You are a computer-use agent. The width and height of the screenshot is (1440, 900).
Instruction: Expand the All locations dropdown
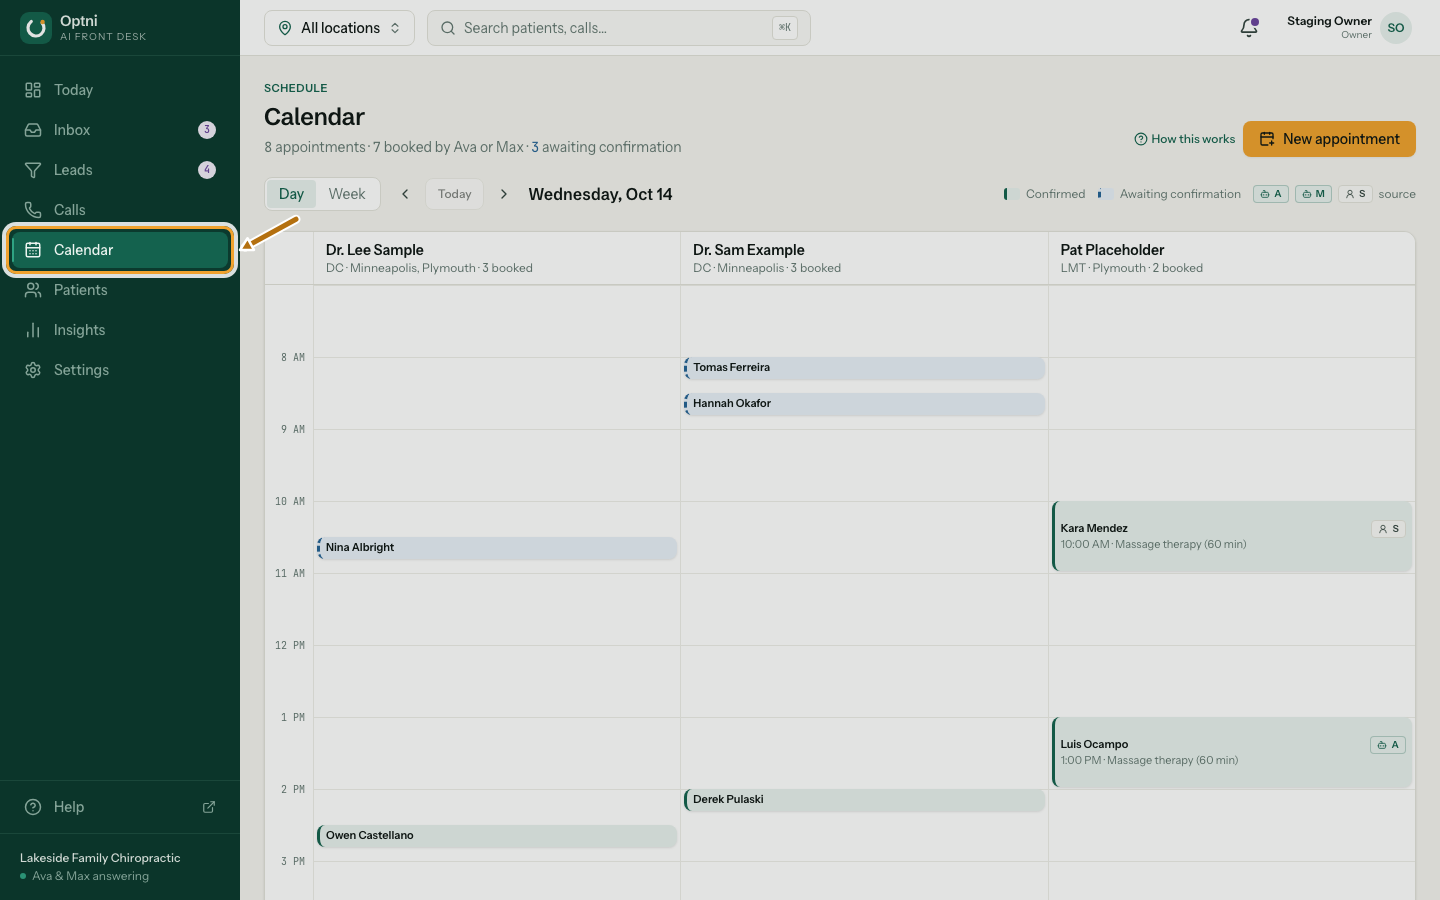pos(339,28)
